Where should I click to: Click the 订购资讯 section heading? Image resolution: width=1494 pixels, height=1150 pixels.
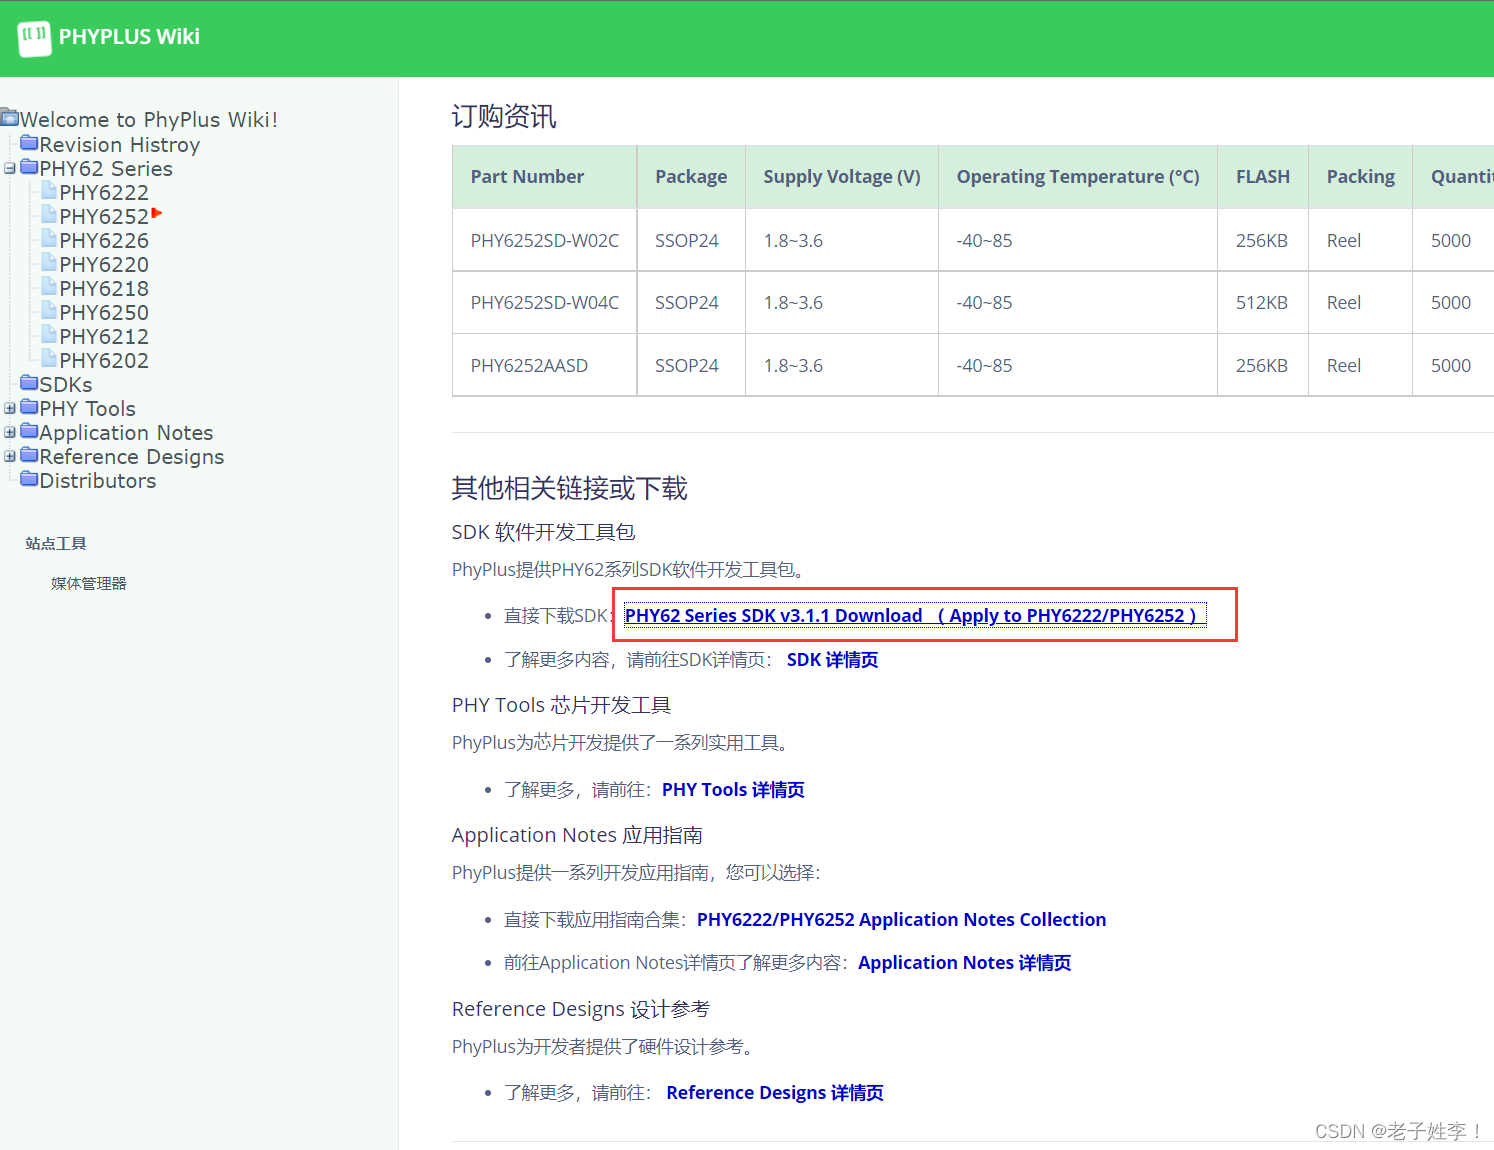[504, 117]
